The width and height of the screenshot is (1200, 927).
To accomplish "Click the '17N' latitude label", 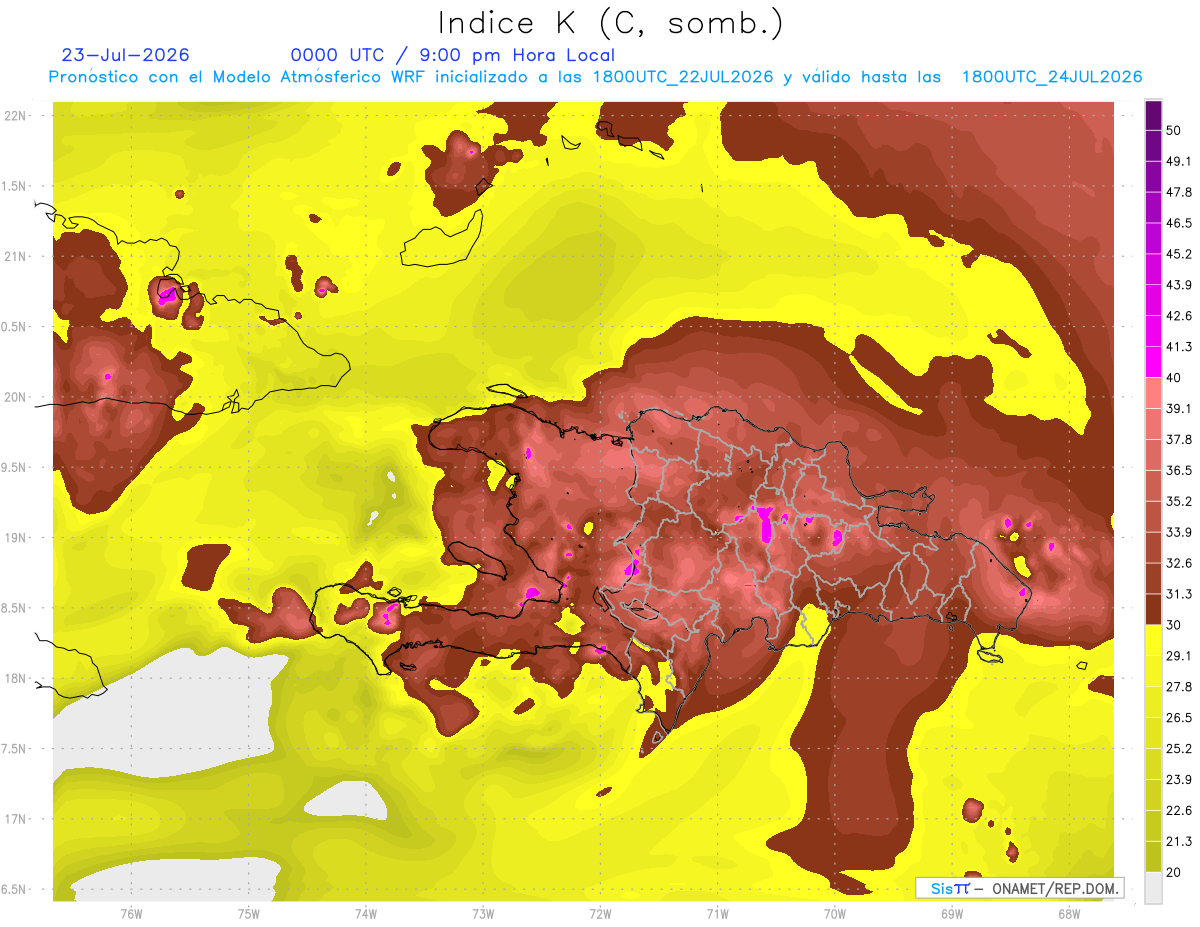I will 16,819.
